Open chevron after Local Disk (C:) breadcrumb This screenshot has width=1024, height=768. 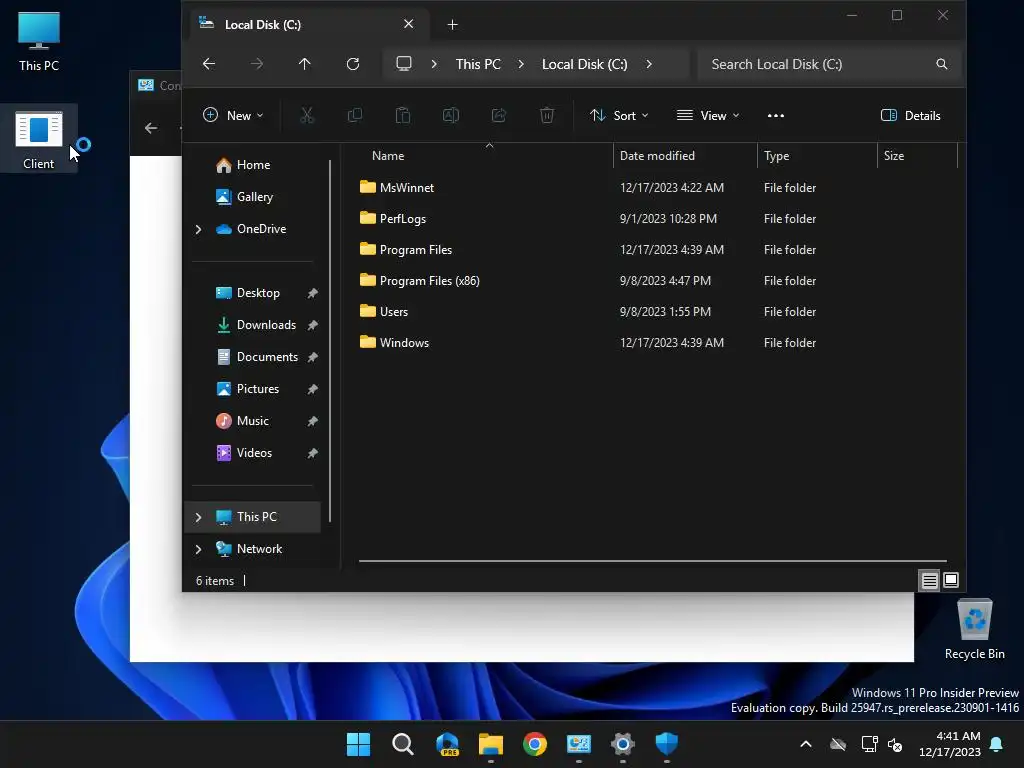pos(648,64)
